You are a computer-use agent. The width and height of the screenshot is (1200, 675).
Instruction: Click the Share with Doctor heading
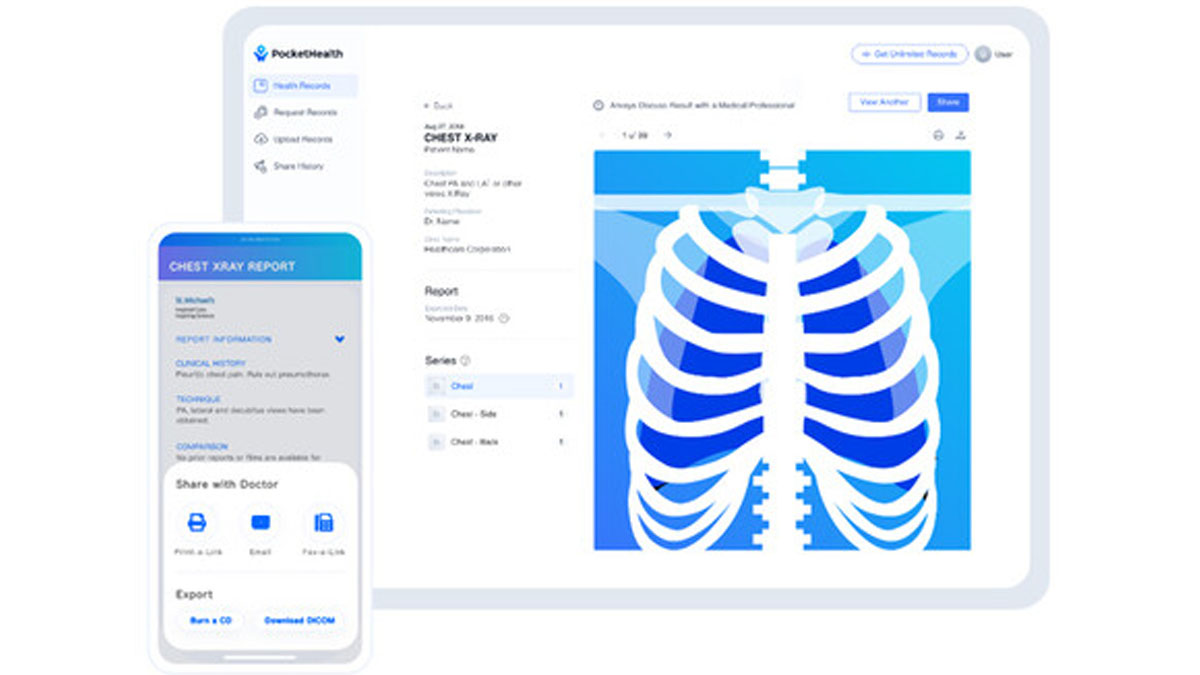coord(227,484)
